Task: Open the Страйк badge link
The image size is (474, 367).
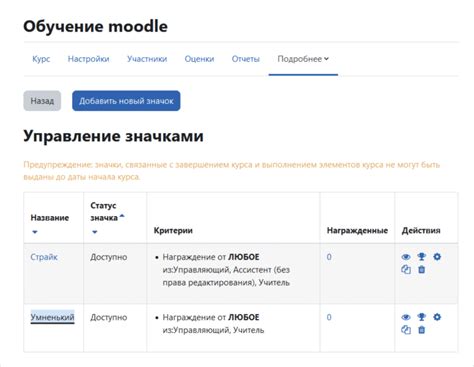Action: [44, 257]
